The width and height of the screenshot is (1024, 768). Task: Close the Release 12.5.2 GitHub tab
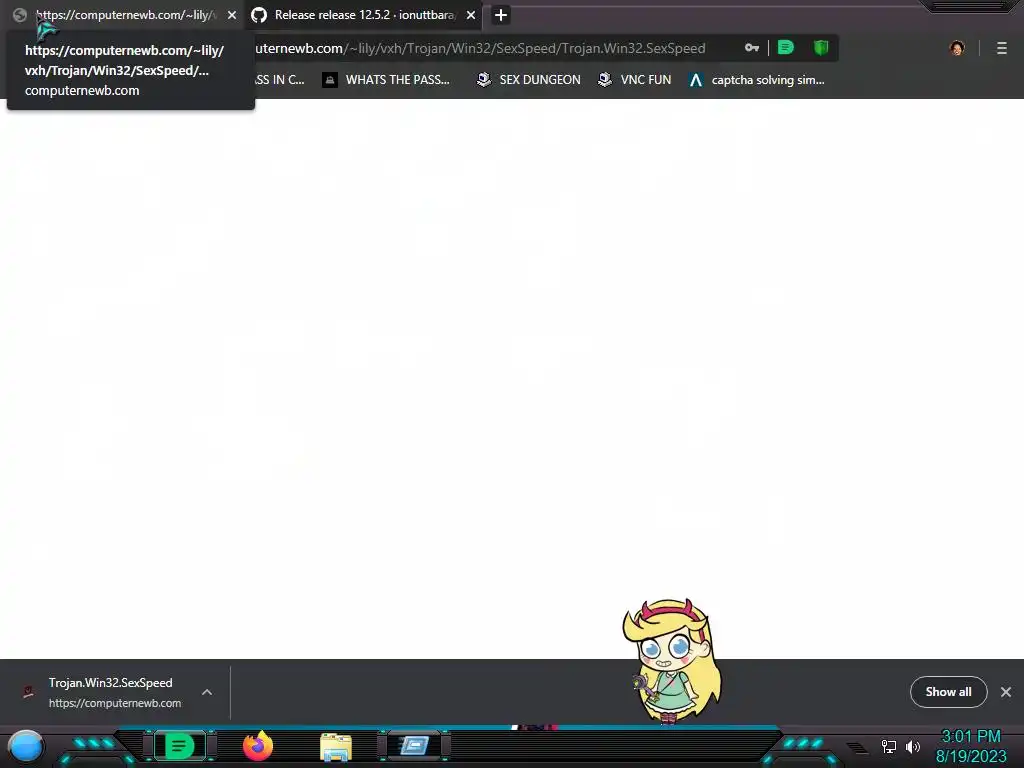click(x=471, y=15)
